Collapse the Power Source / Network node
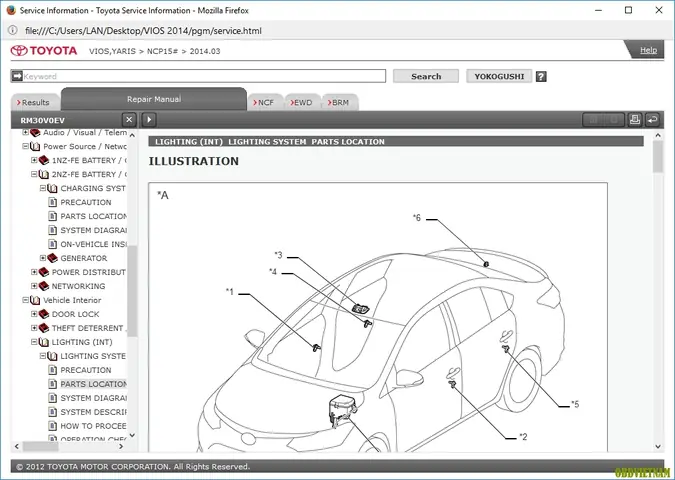 25,146
